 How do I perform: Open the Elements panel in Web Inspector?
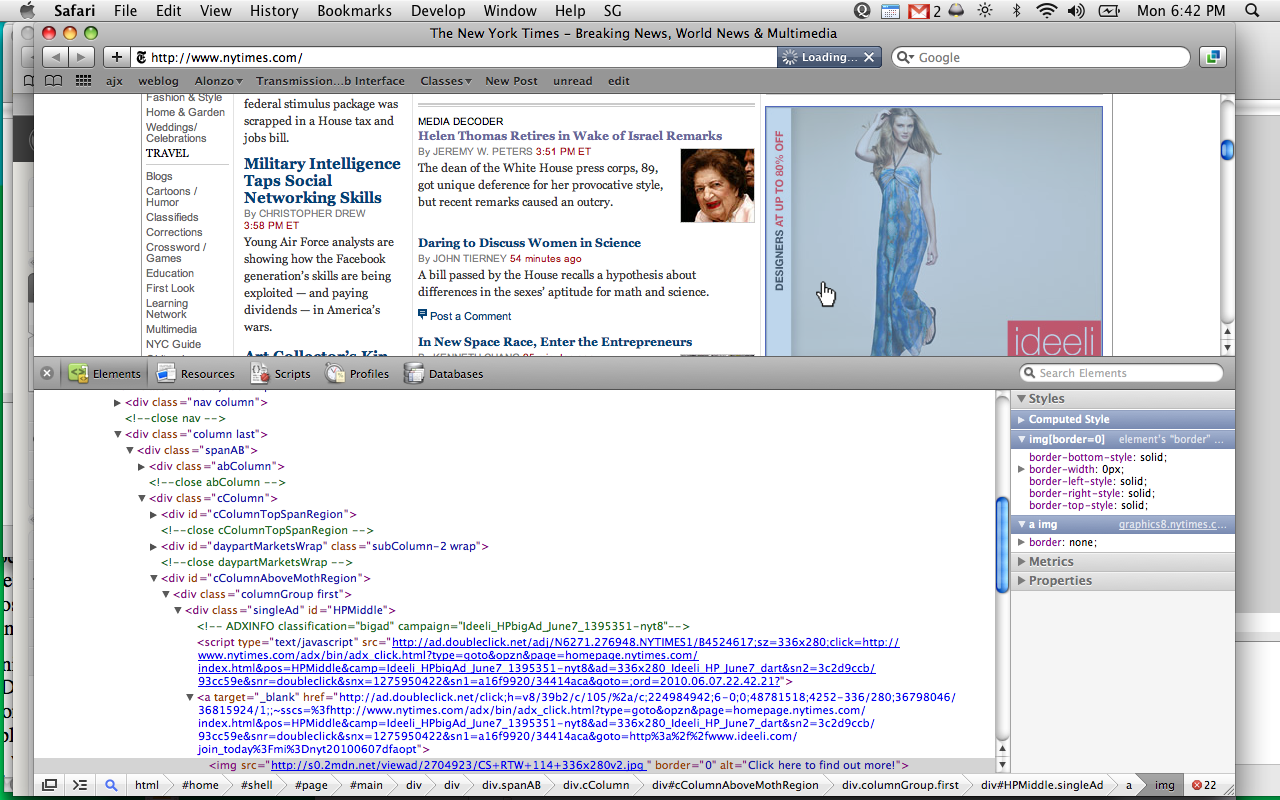[x=105, y=374]
